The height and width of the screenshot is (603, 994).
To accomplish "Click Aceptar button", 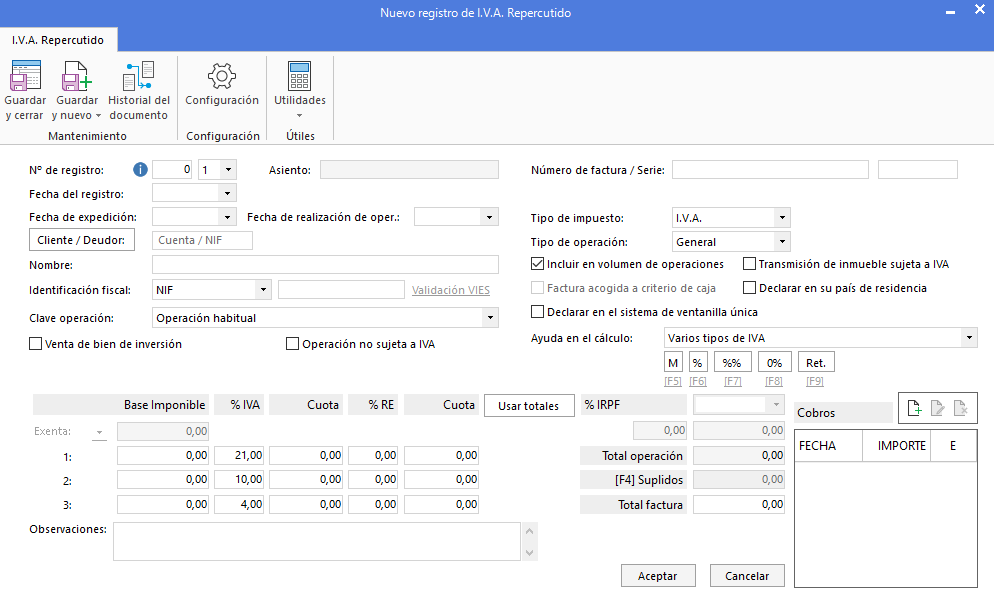I will (657, 576).
